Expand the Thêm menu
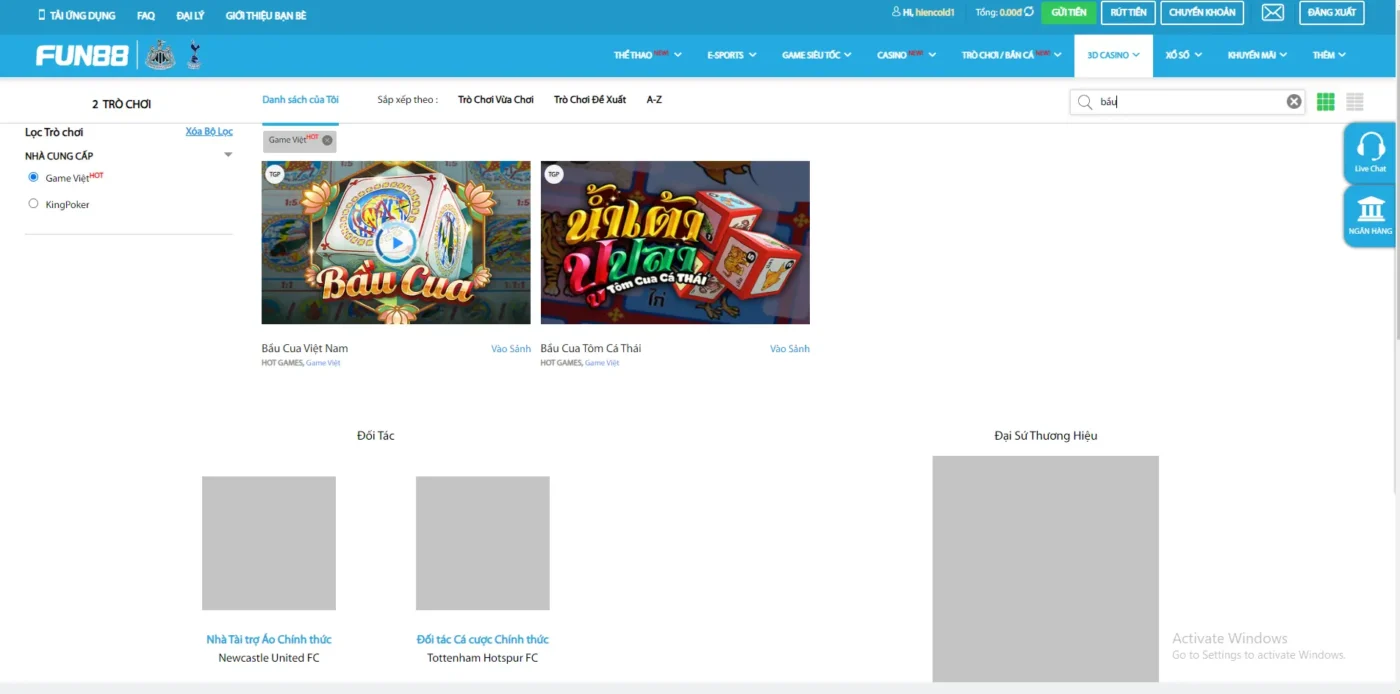Screen dimensions: 1400x694 click(1329, 55)
